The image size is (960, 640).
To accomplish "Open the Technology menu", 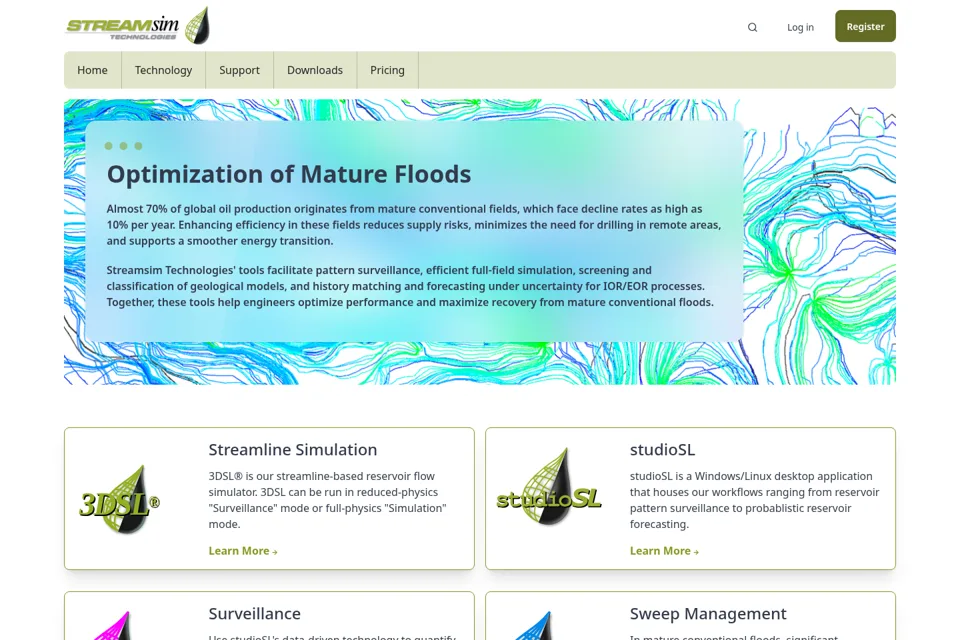I will [163, 70].
